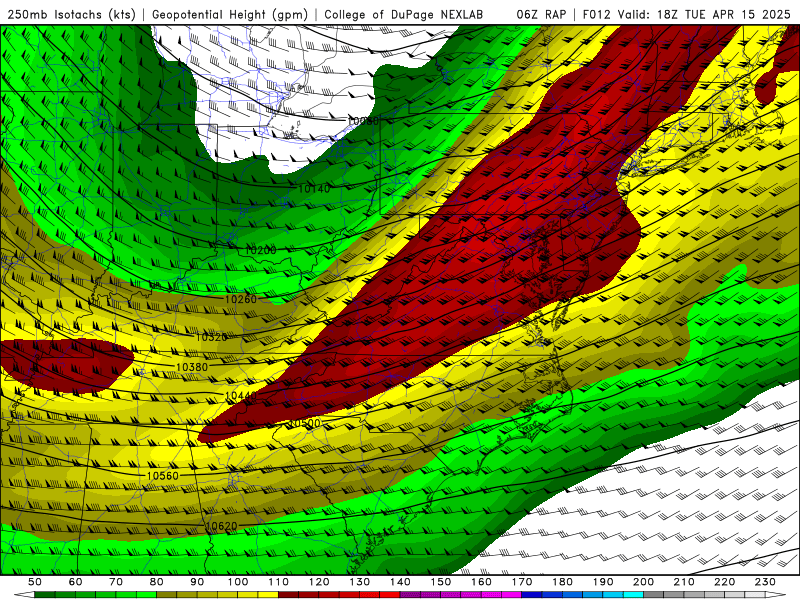Screen dimensions: 800x600
Task: Click the 10500 height contour label
Action: click(305, 423)
